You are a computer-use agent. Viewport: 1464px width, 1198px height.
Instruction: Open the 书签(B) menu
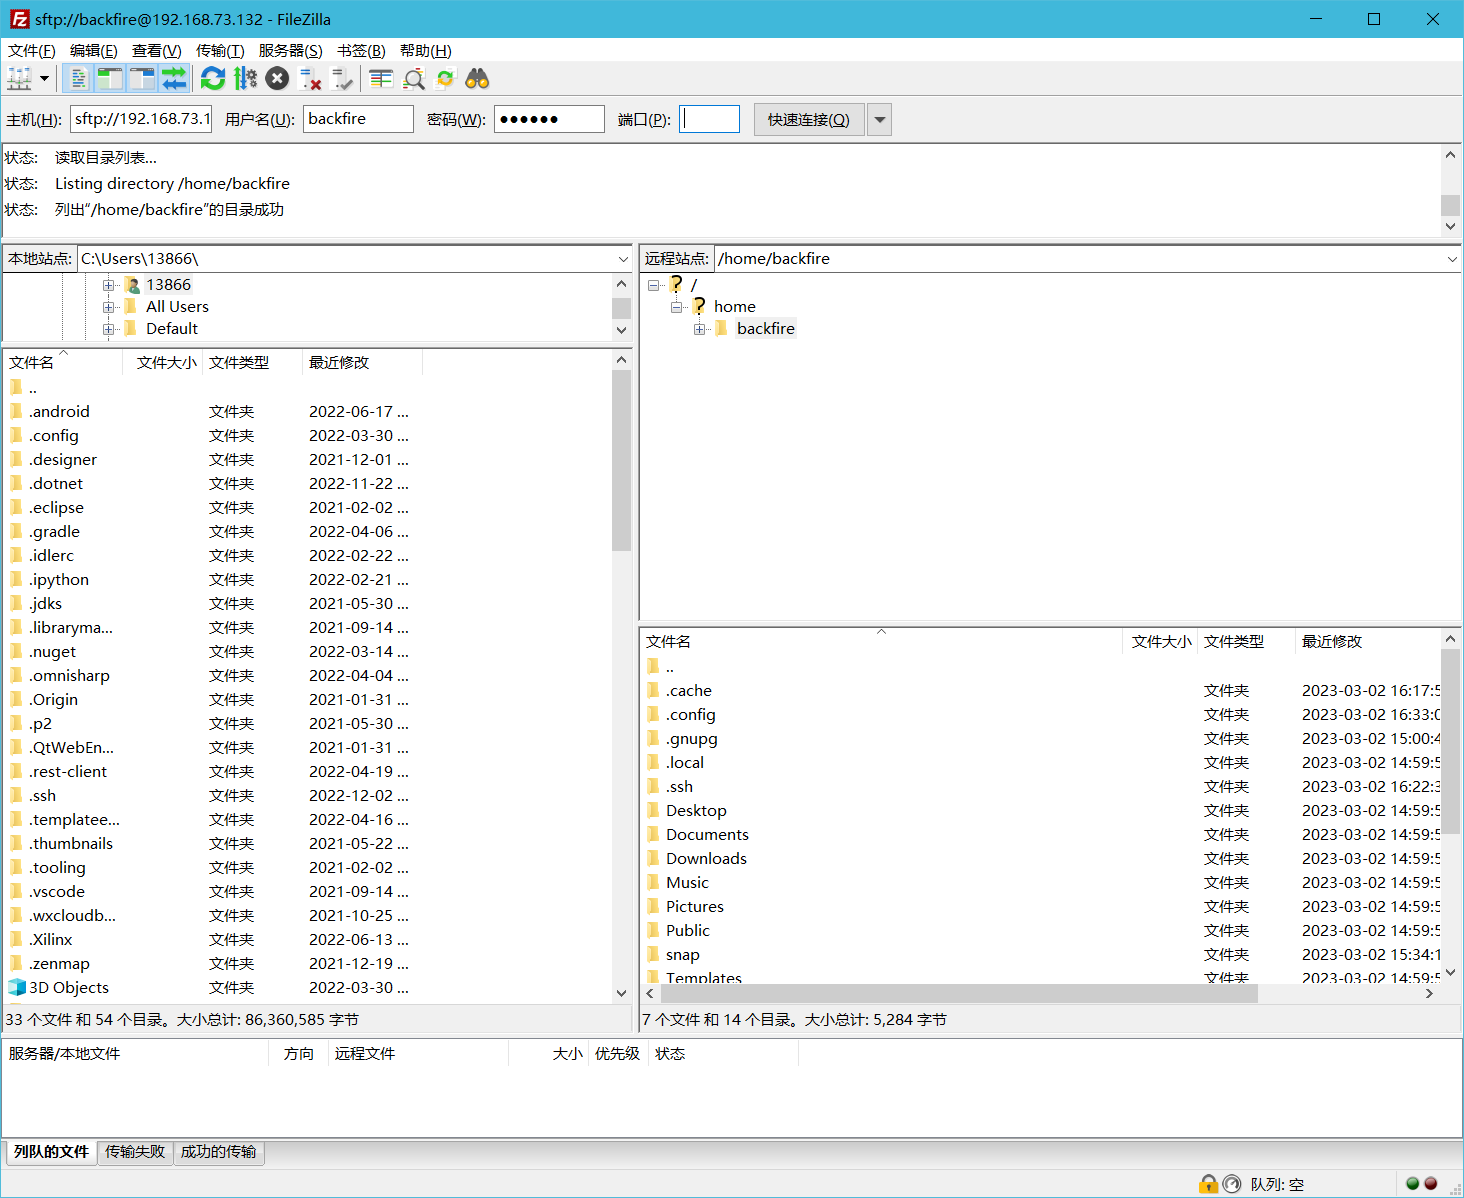click(361, 50)
